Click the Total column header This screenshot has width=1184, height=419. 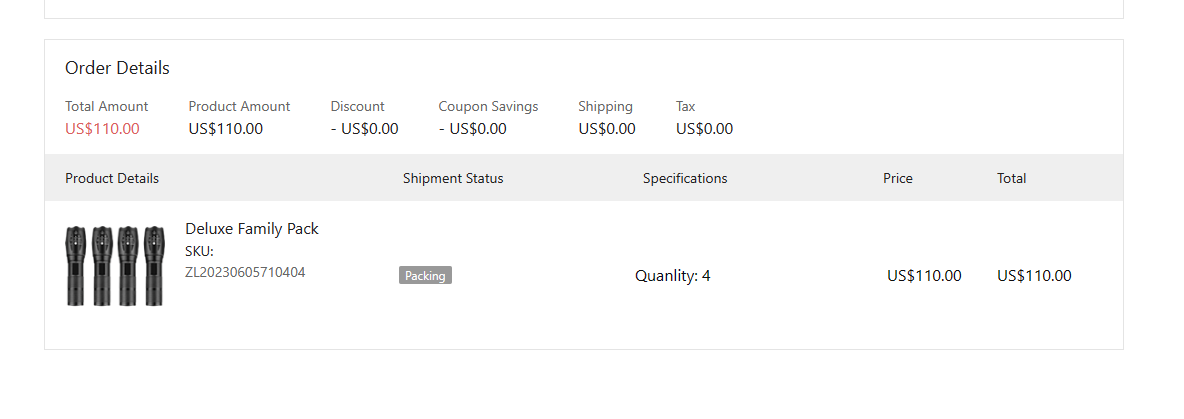(1011, 179)
